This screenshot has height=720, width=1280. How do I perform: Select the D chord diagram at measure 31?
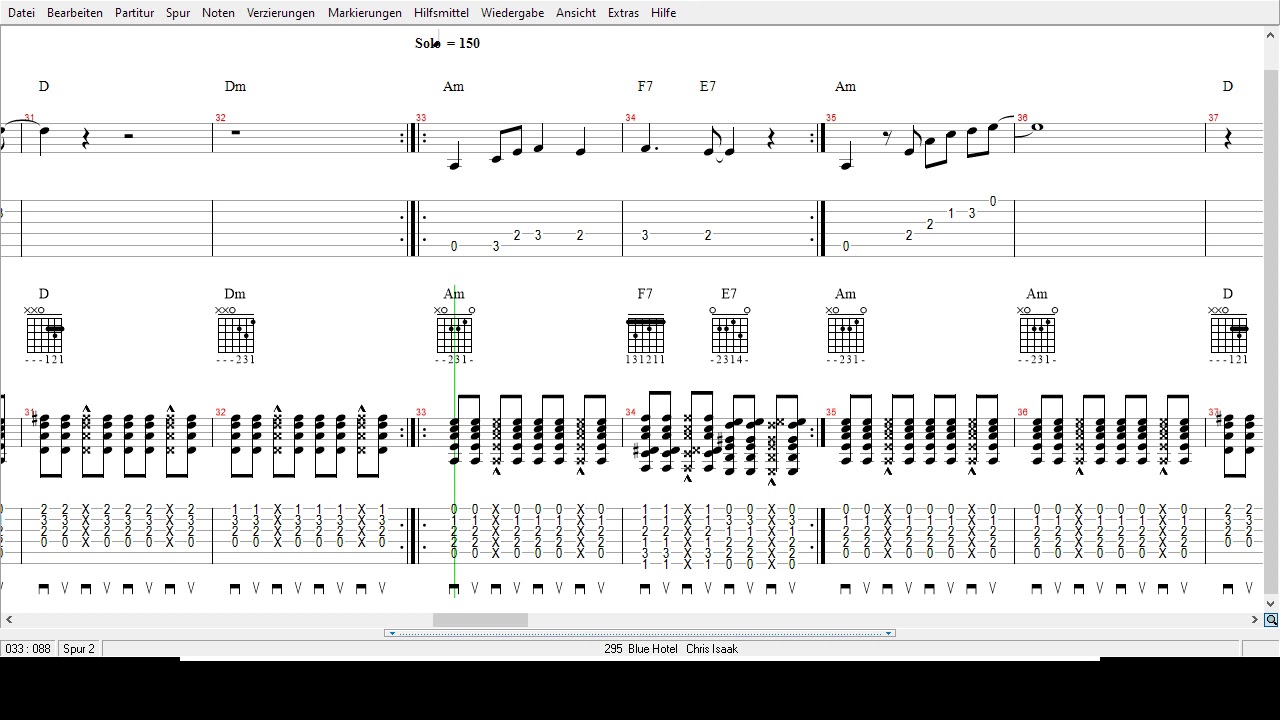pos(45,334)
